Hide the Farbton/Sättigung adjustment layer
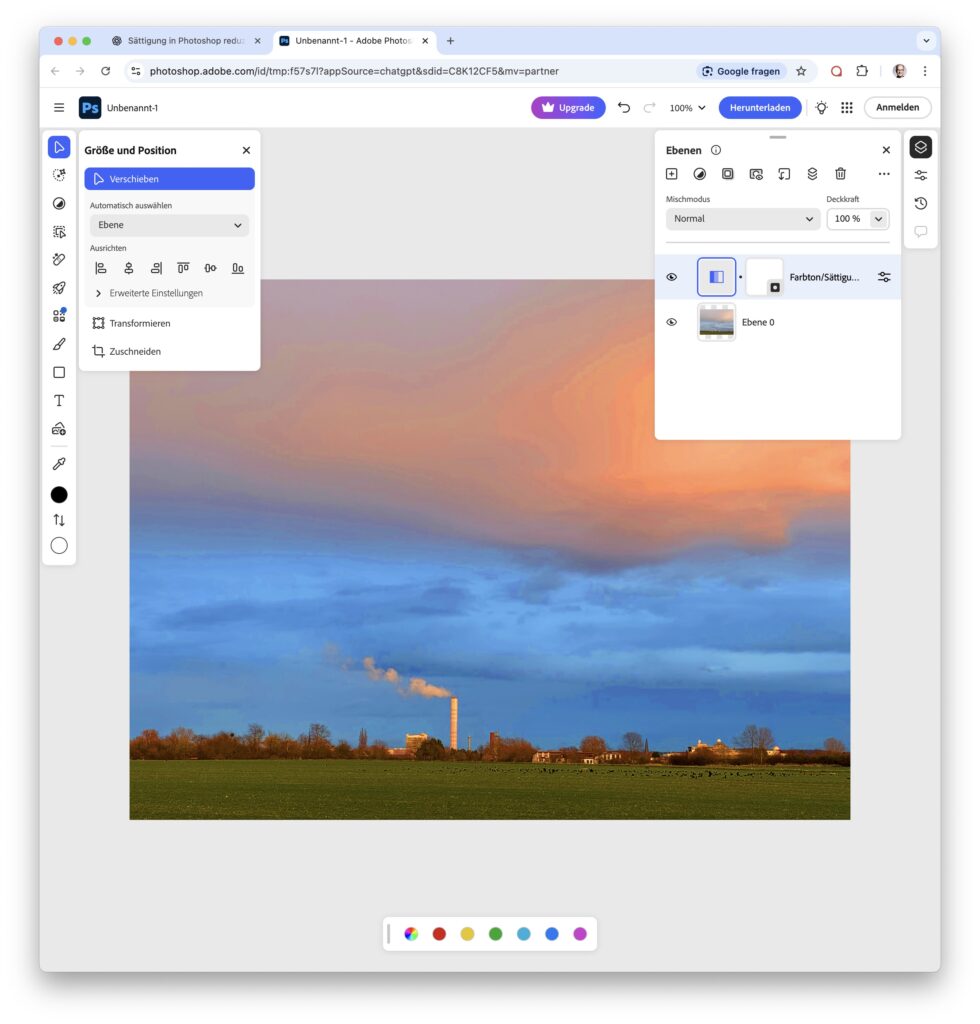Screen dimensions: 980x1024 point(672,277)
